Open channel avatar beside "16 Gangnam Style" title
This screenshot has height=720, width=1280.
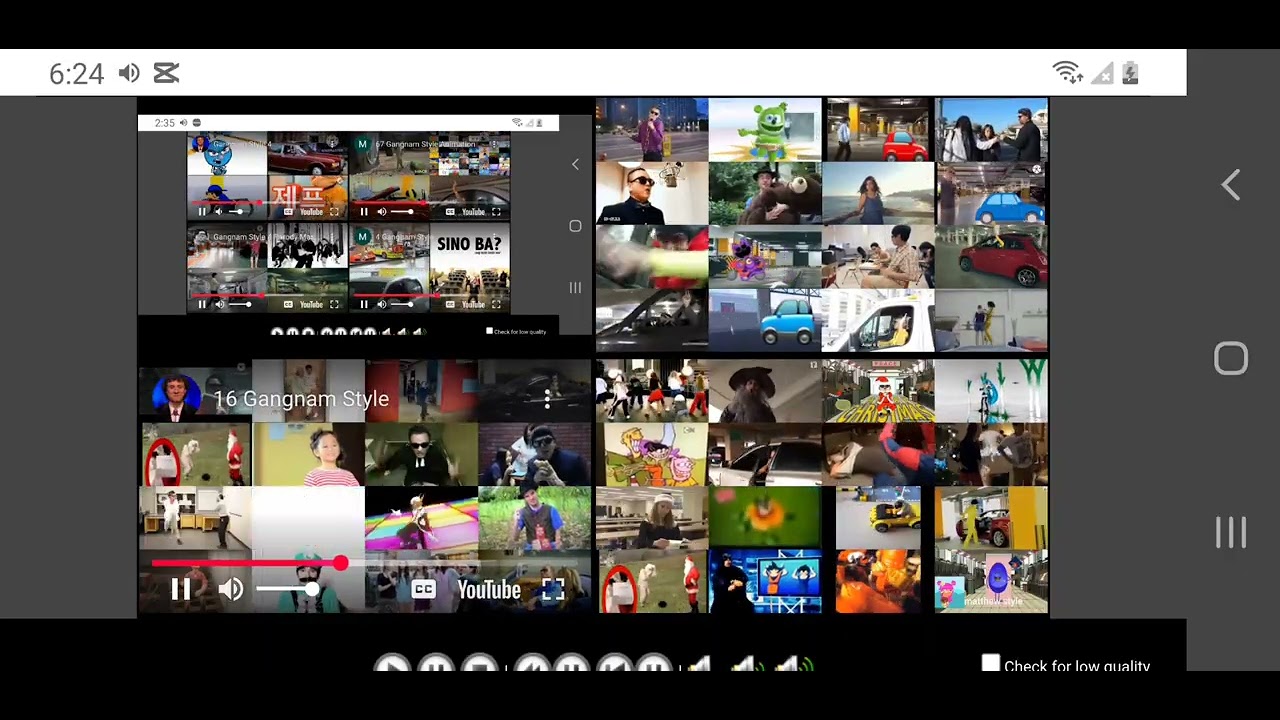pyautogui.click(x=176, y=397)
